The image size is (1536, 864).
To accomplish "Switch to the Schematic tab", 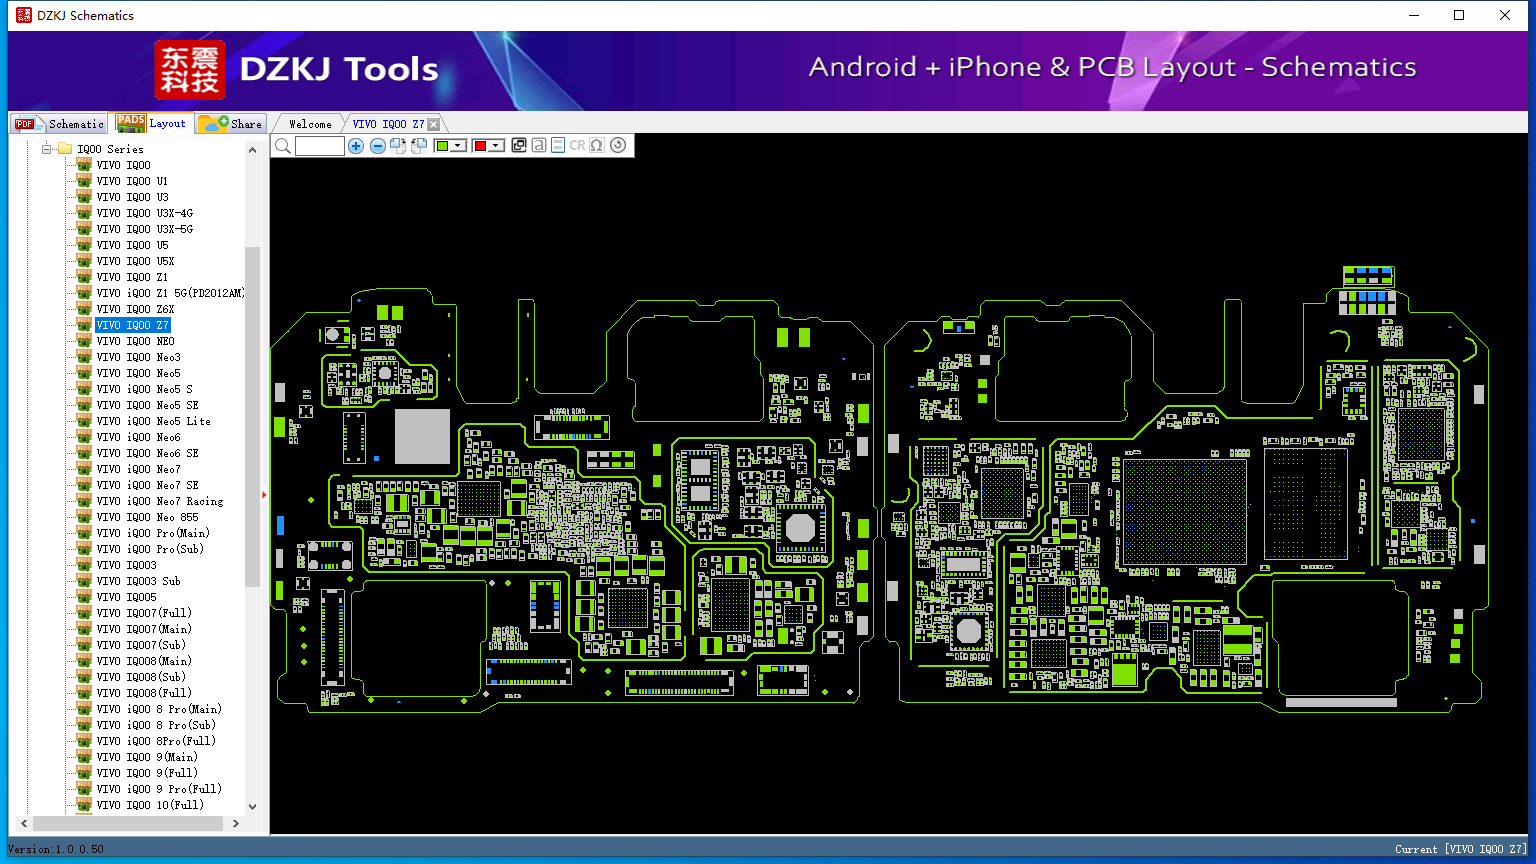I will tap(59, 124).
